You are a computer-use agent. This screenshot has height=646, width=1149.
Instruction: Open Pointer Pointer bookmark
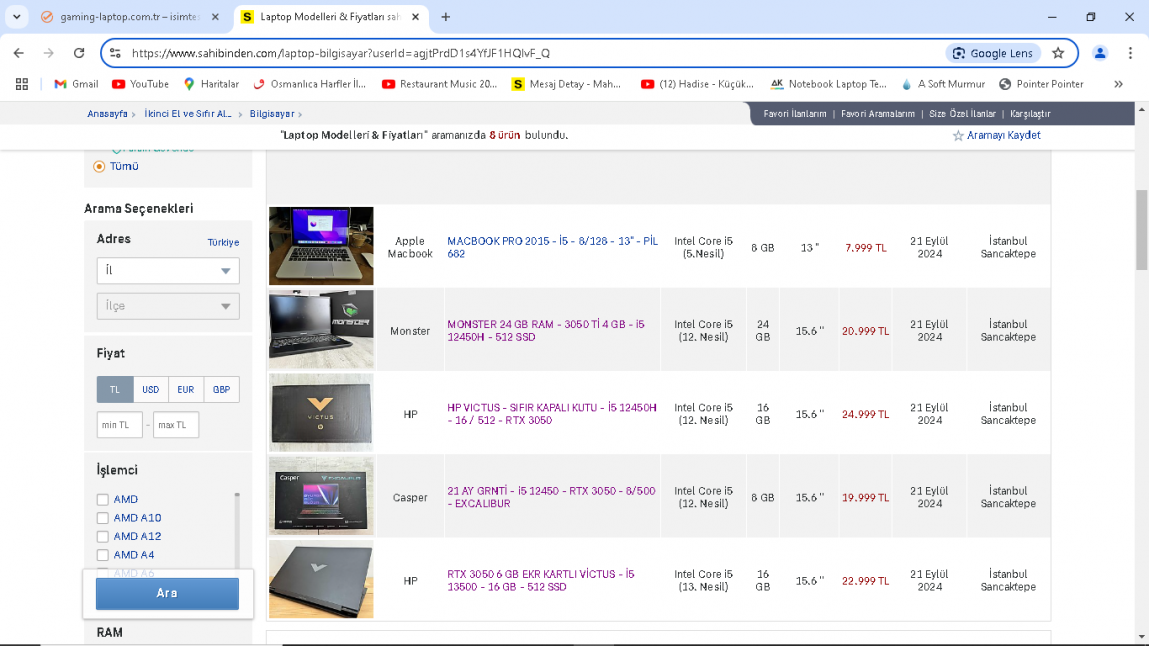click(x=1041, y=84)
